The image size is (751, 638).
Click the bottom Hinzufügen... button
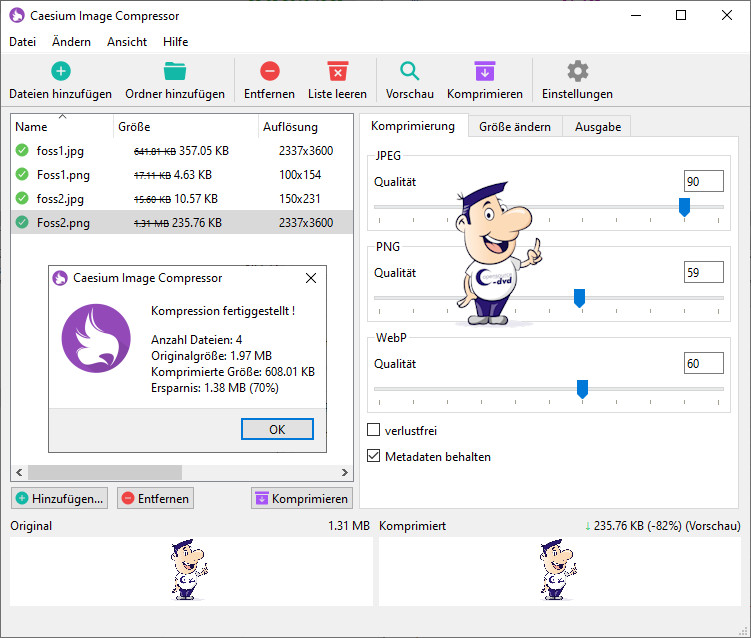(x=59, y=498)
